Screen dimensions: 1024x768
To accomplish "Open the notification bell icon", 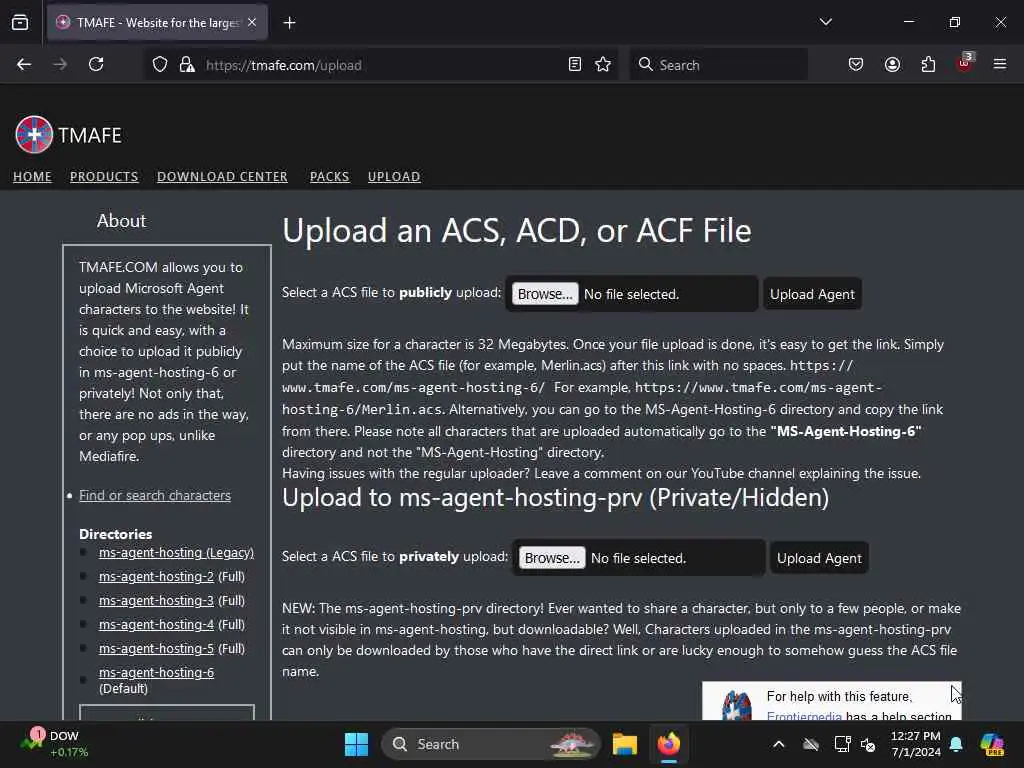I will click(956, 744).
